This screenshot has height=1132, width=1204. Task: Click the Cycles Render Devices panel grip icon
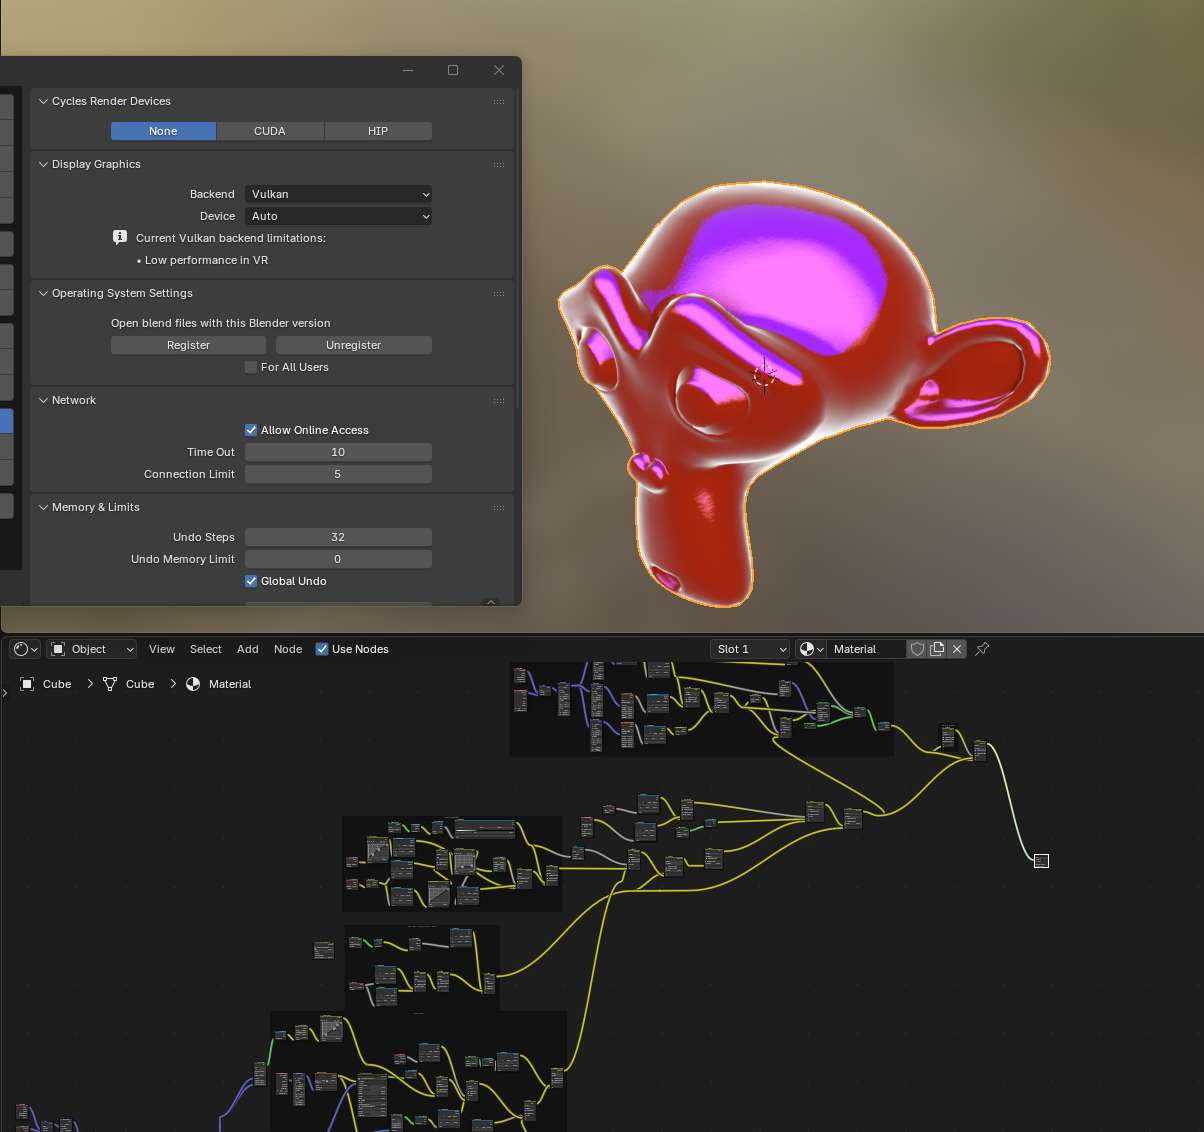pos(499,101)
